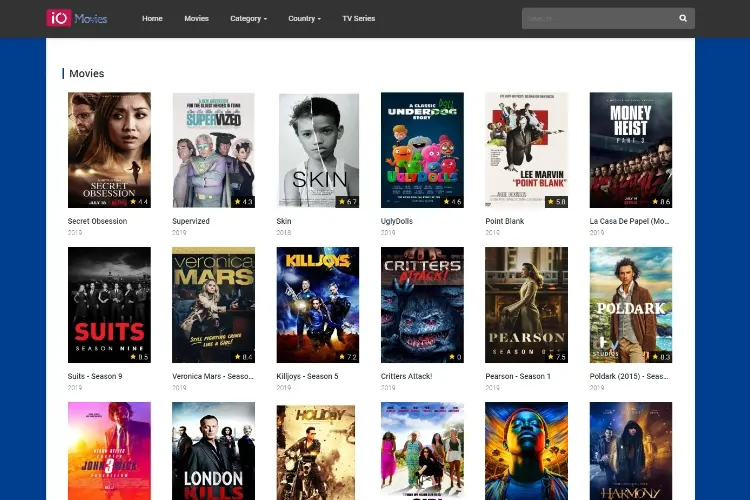Open Veronica Mars poster
This screenshot has width=750, height=500.
213,305
